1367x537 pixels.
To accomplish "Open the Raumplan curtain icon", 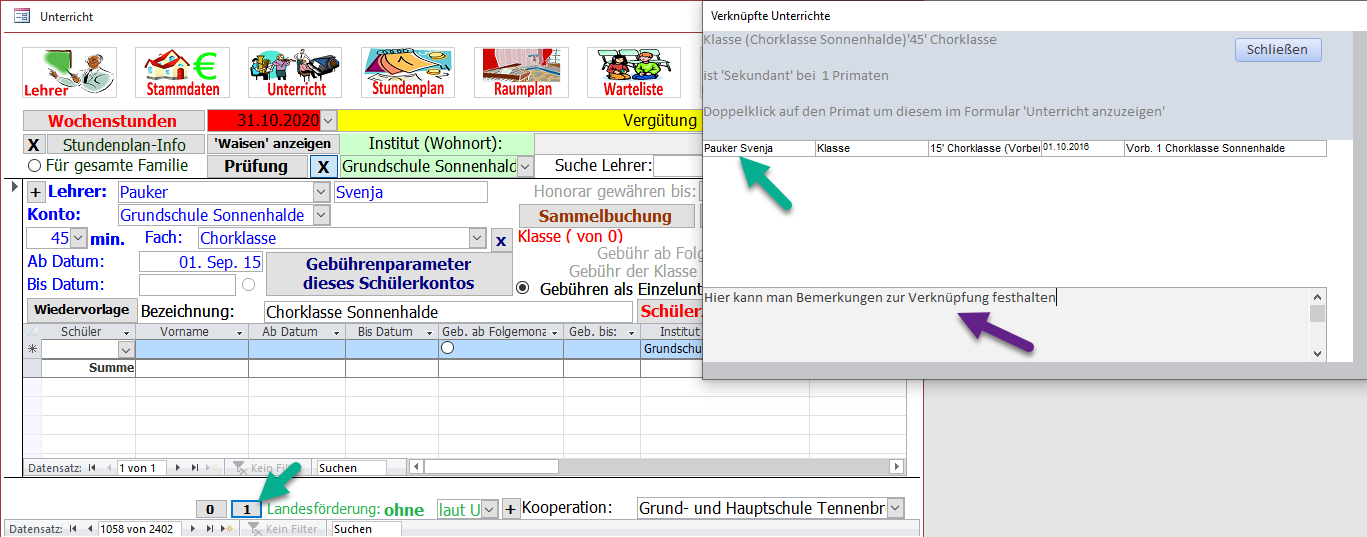I will coord(521,72).
